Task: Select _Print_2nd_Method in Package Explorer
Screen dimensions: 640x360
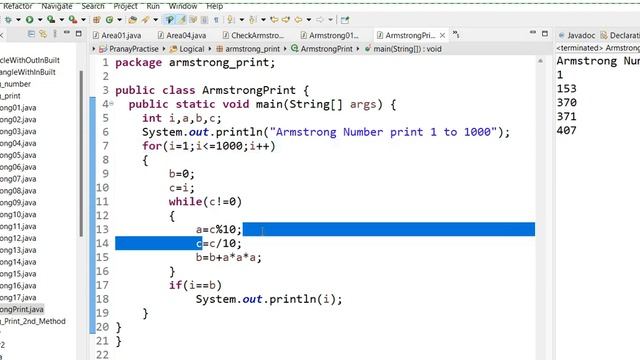Action: coord(33,321)
